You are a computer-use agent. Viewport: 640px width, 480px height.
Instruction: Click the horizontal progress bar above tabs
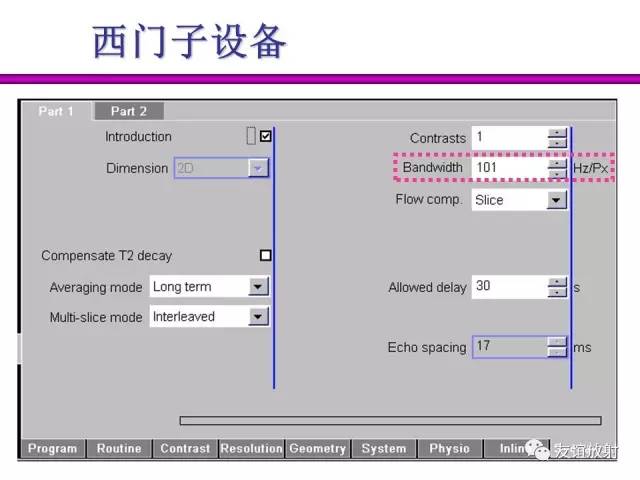coord(390,420)
